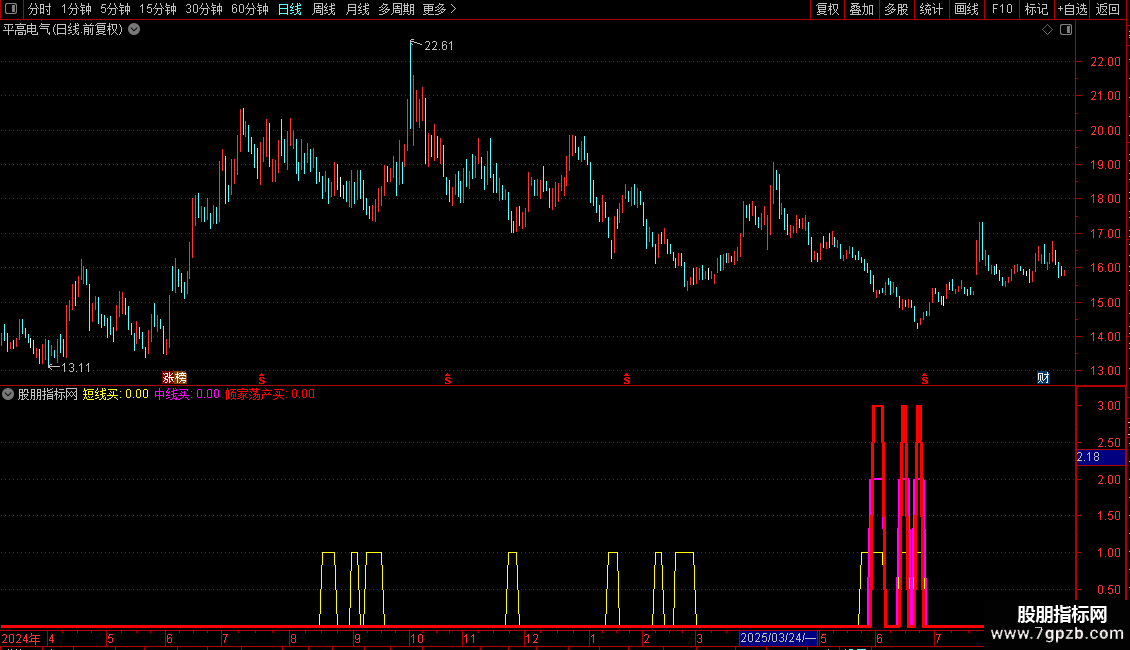Switch to 分时 intraday view
The height and width of the screenshot is (650, 1130).
coord(40,9)
